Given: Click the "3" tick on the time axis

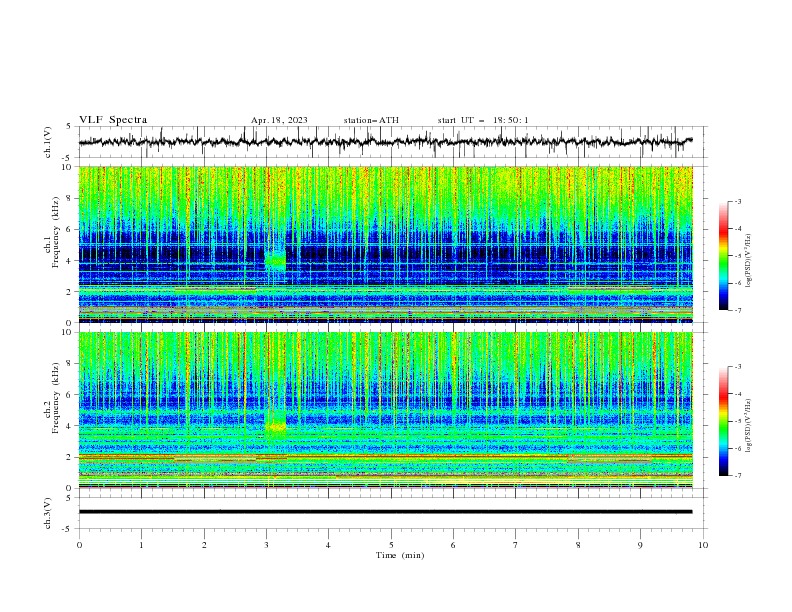Looking at the screenshot, I should point(266,545).
